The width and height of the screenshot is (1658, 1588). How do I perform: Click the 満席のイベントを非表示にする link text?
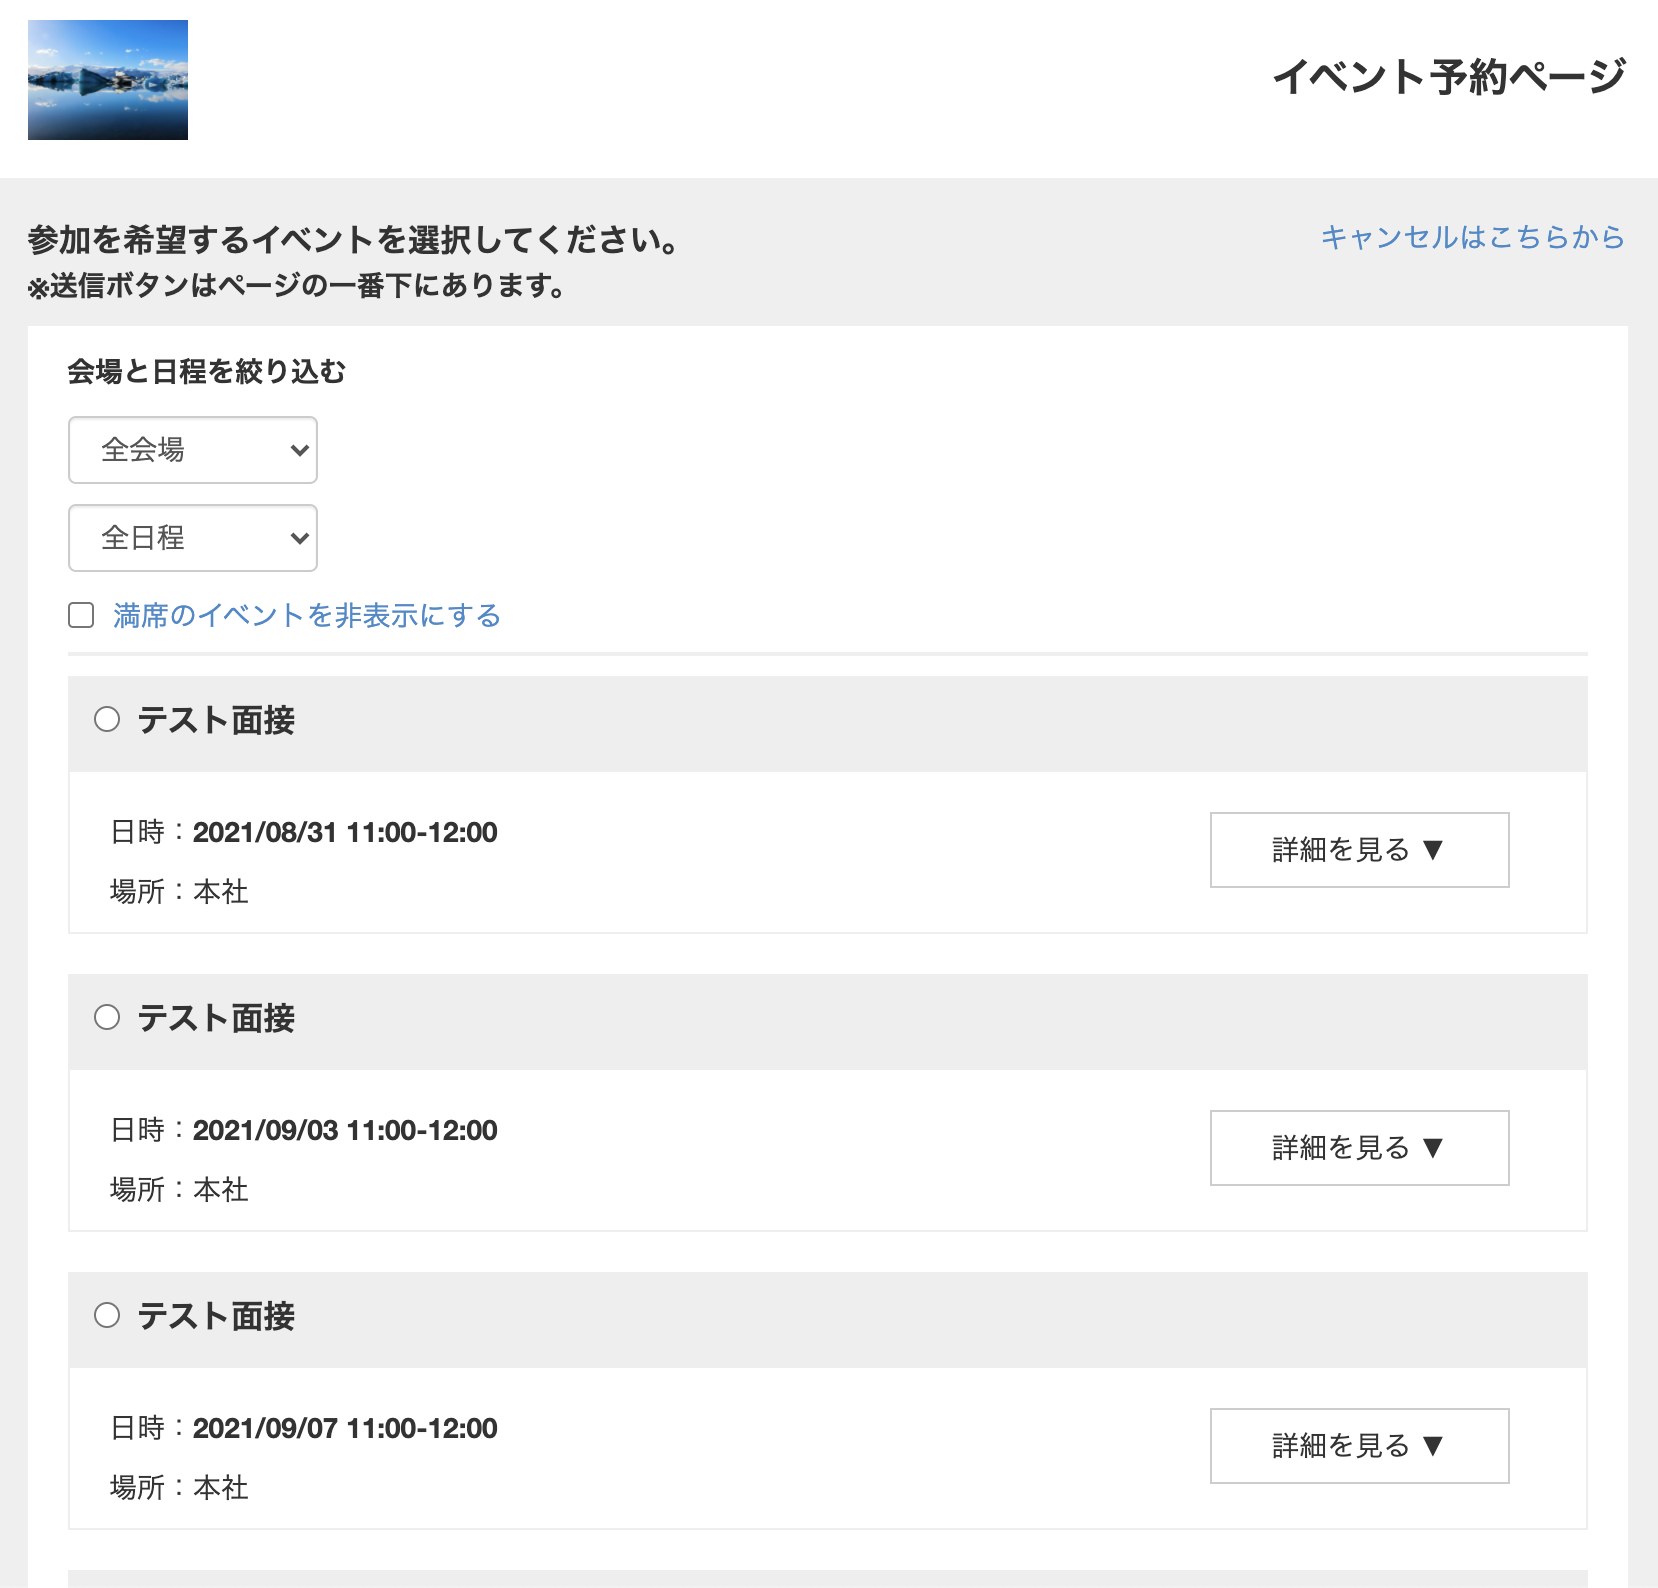pyautogui.click(x=305, y=616)
